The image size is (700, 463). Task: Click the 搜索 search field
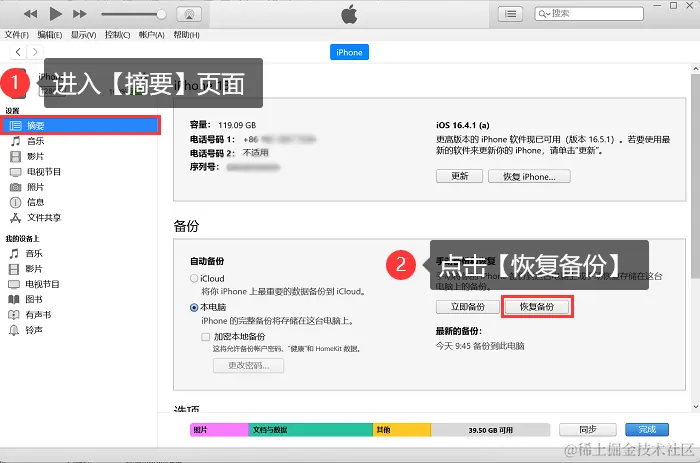pos(589,13)
